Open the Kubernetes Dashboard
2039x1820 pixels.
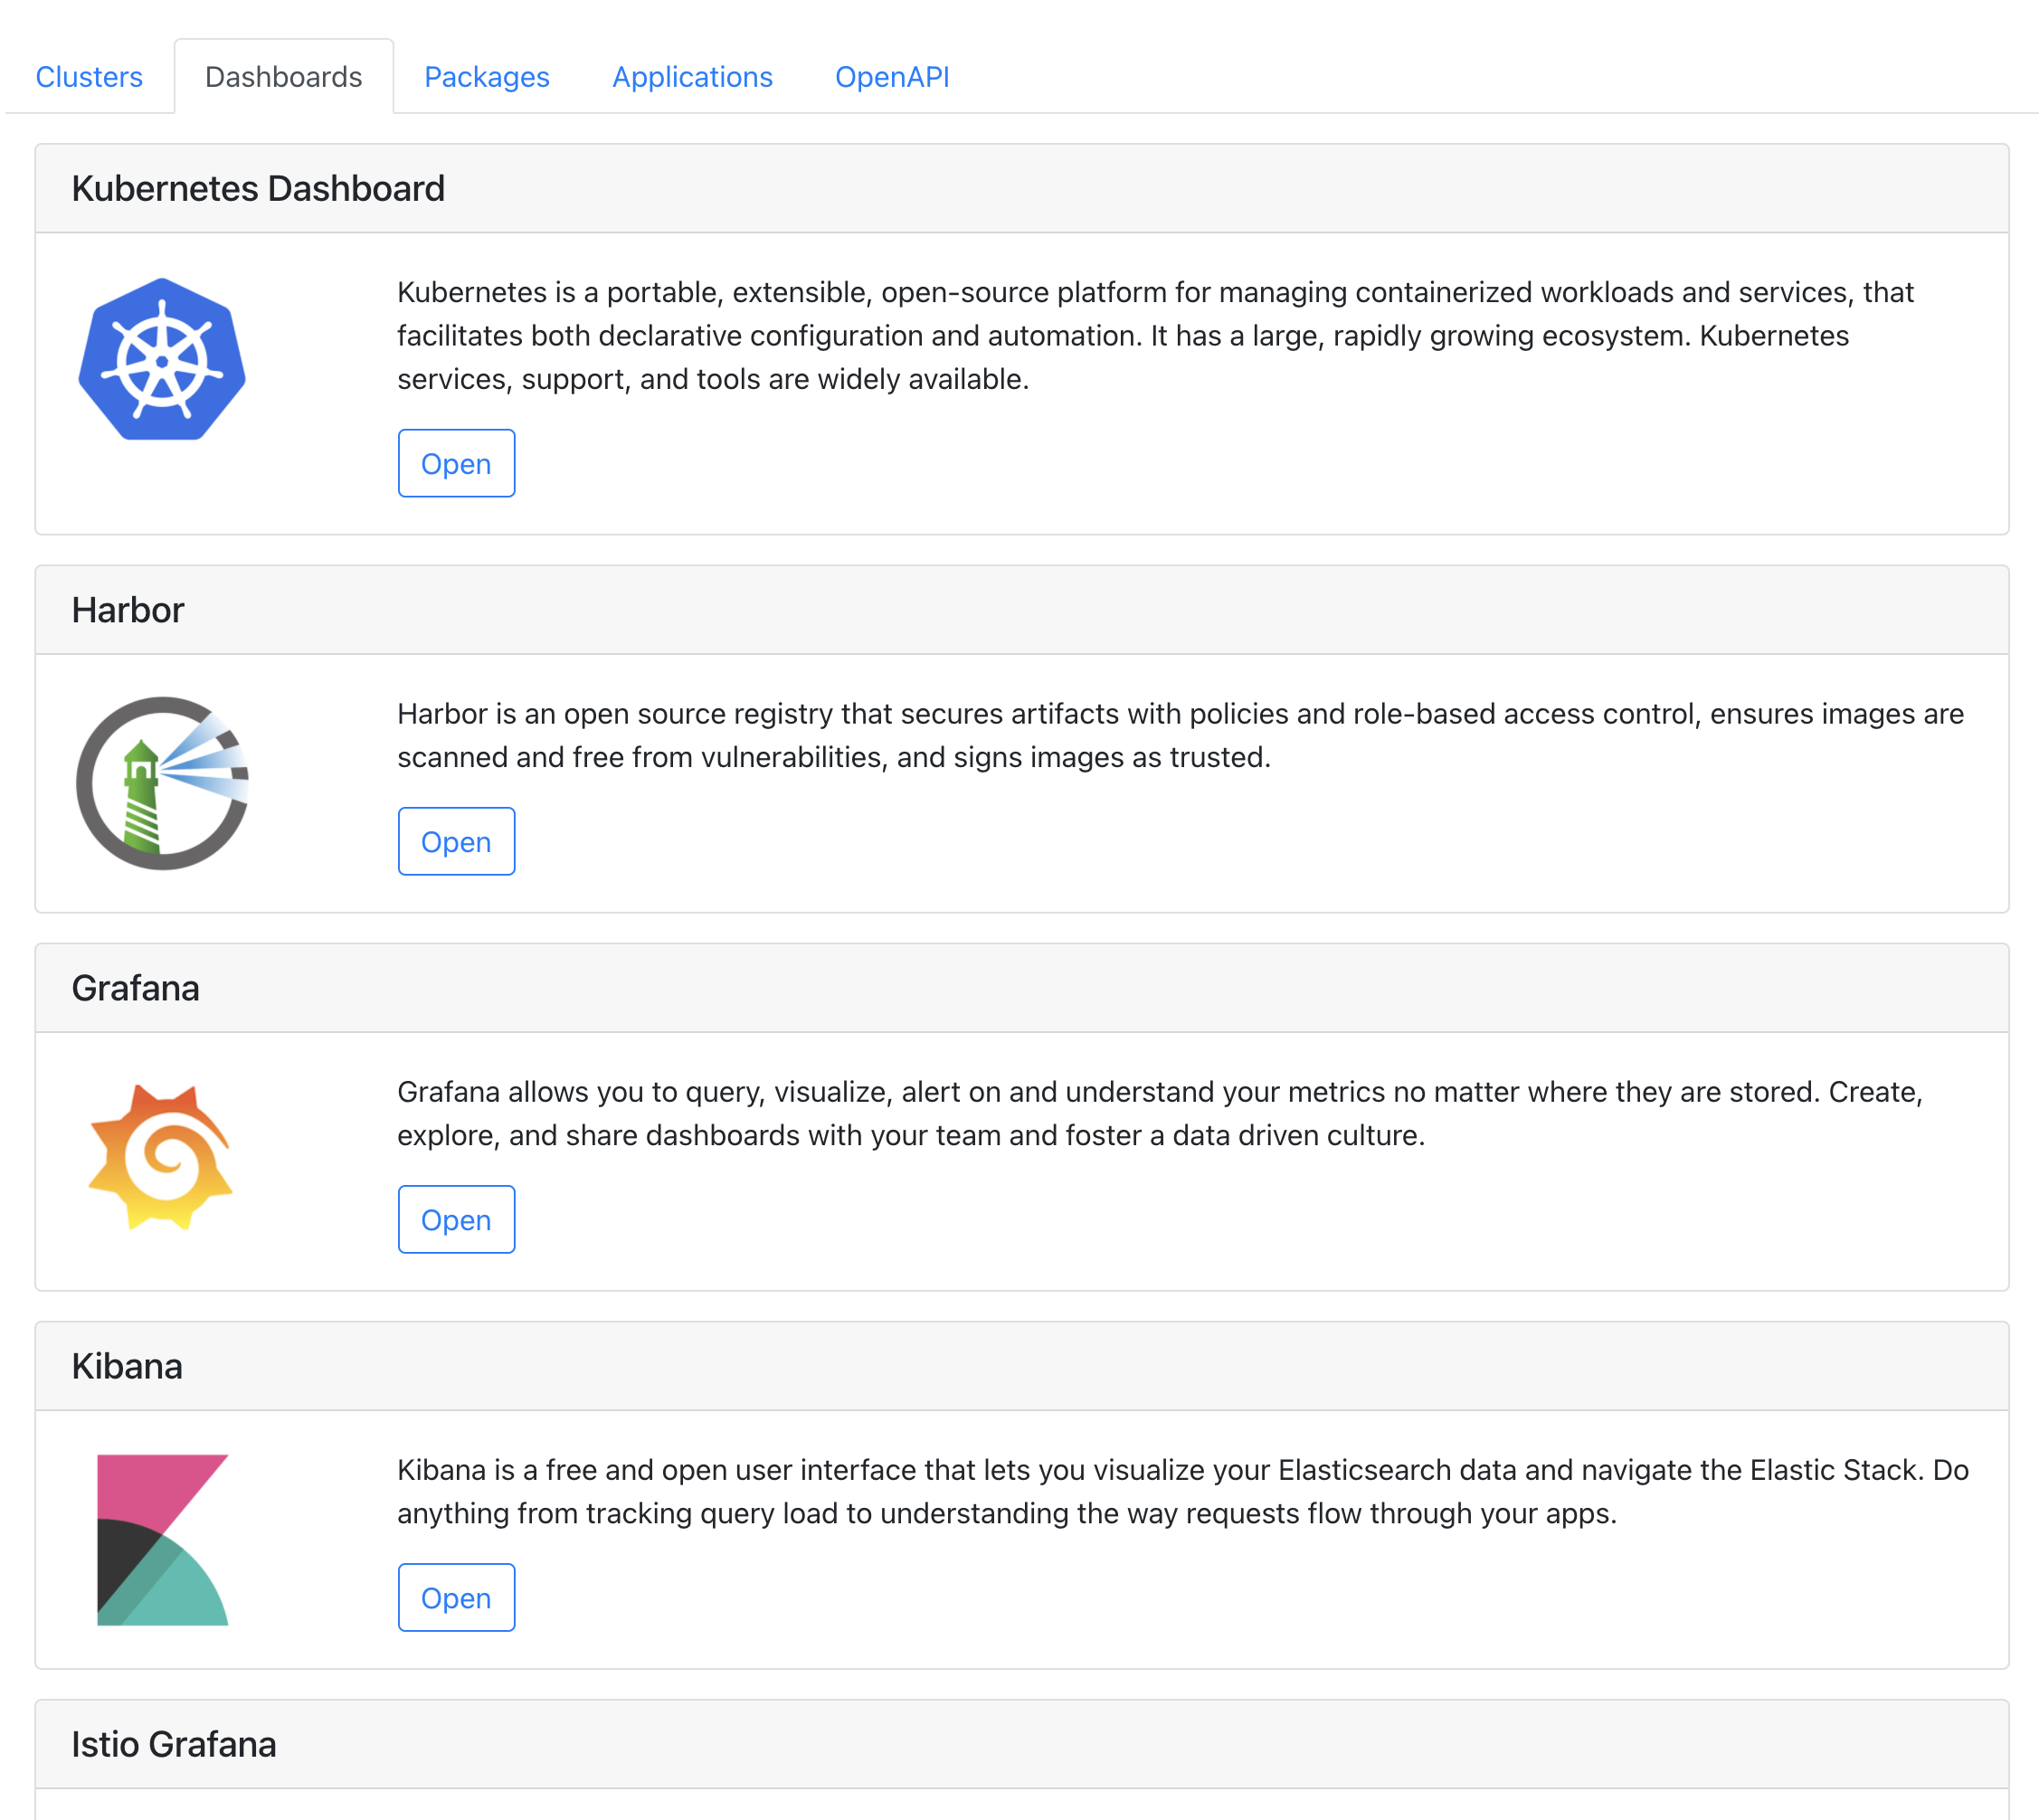[x=456, y=463]
